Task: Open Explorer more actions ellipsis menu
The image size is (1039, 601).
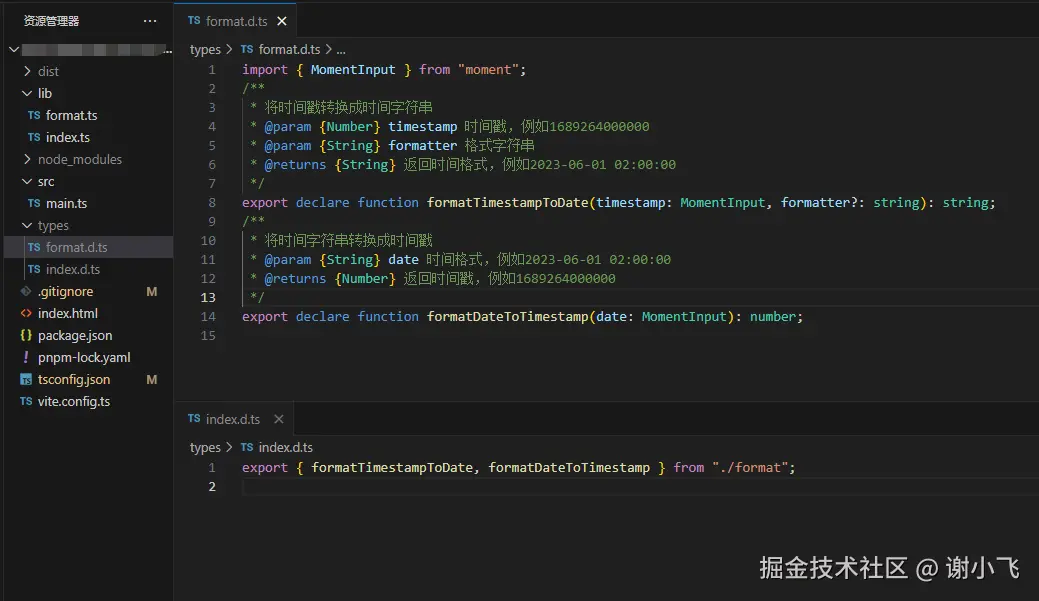Action: click(150, 21)
